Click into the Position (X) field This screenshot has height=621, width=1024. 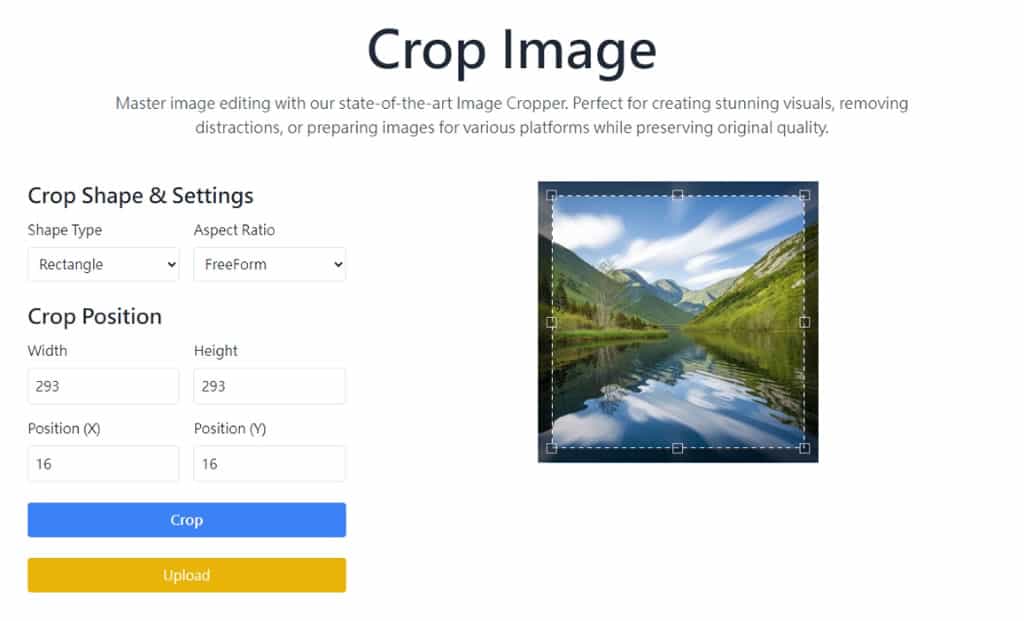click(x=103, y=464)
